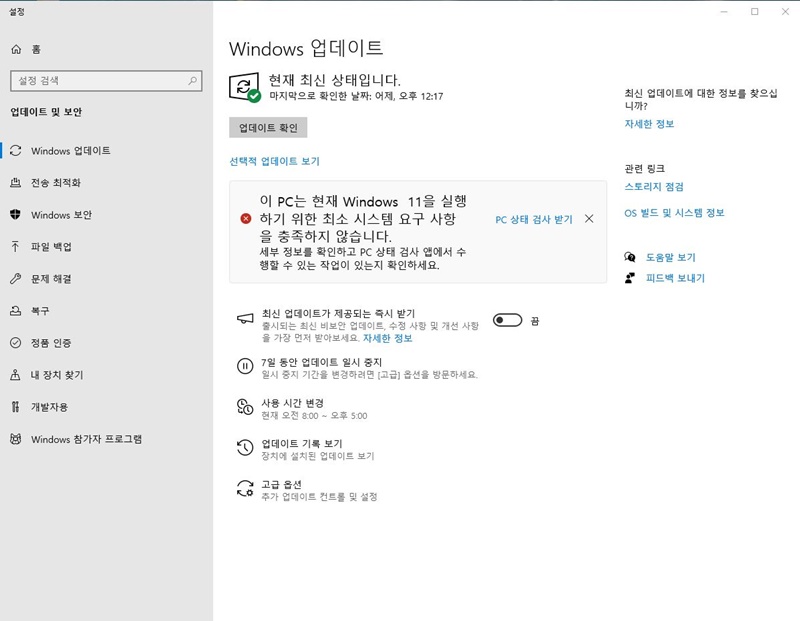The image size is (800, 621).
Task: Click the 피드백 보내기 person icon
Action: [x=630, y=278]
